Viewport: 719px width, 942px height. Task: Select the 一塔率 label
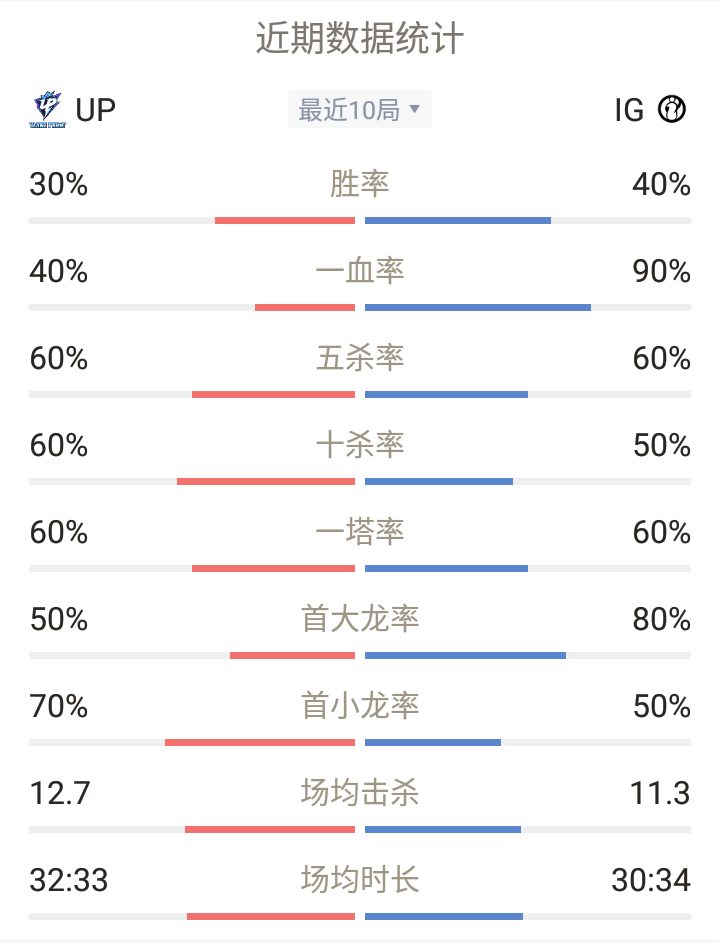[360, 532]
